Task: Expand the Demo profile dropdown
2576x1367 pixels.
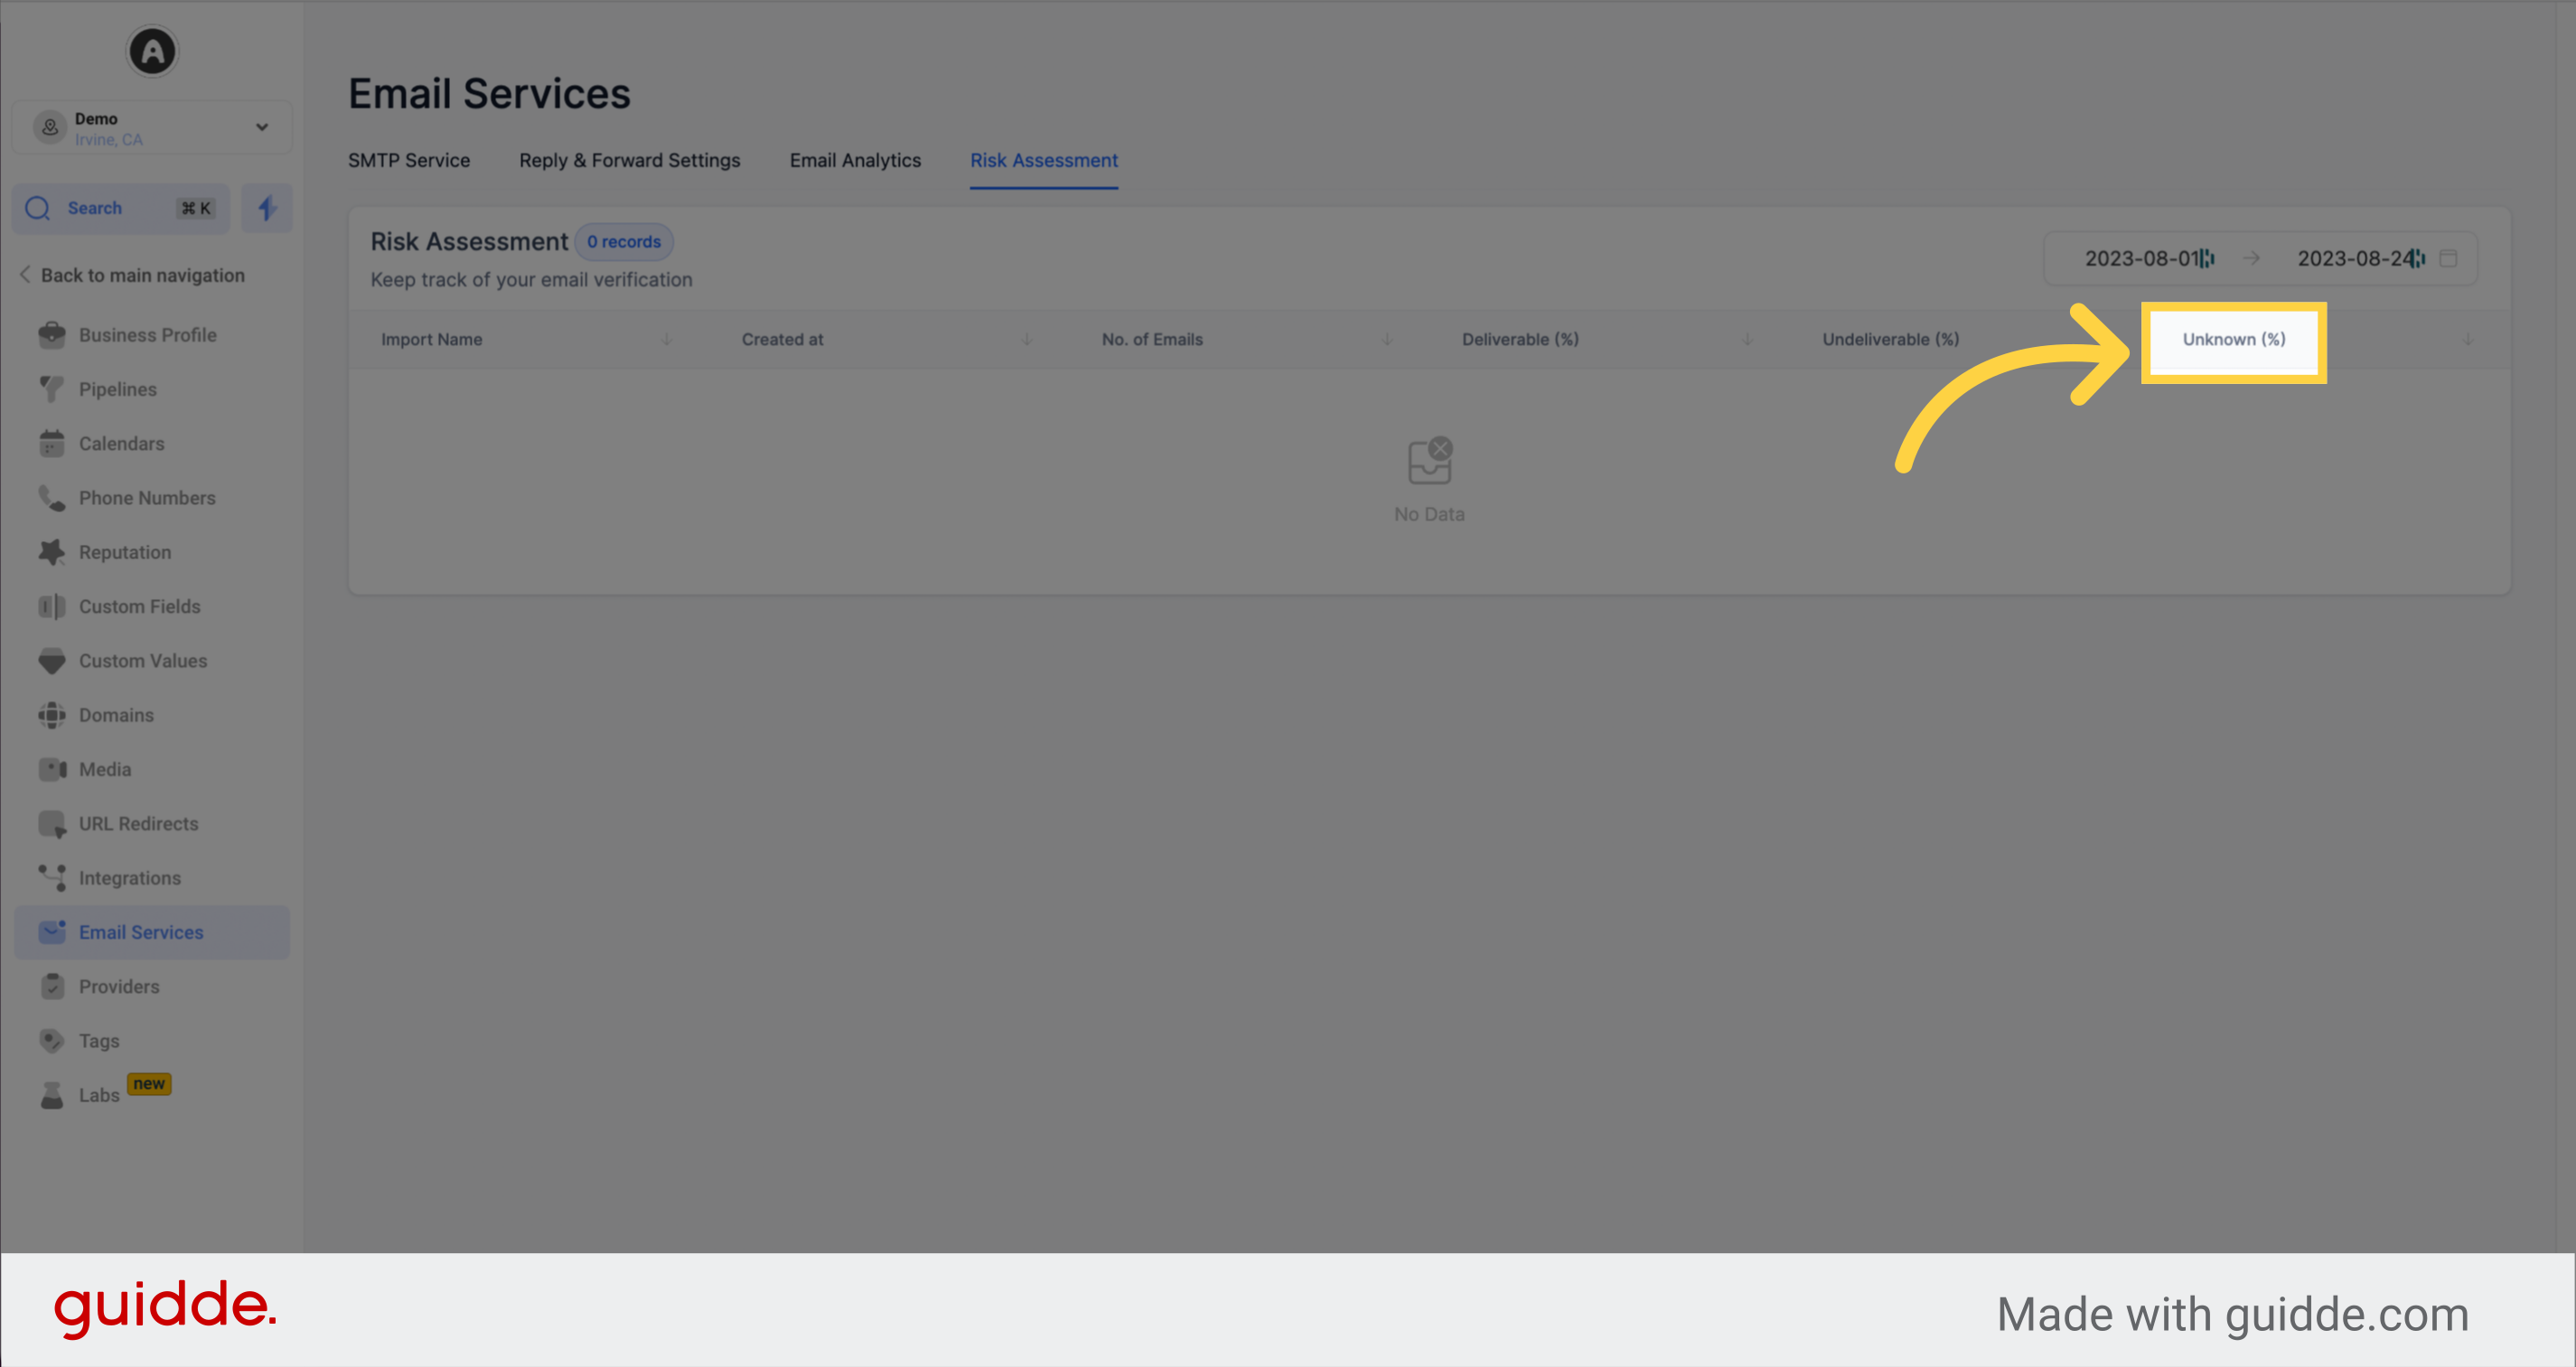Action: pos(261,126)
